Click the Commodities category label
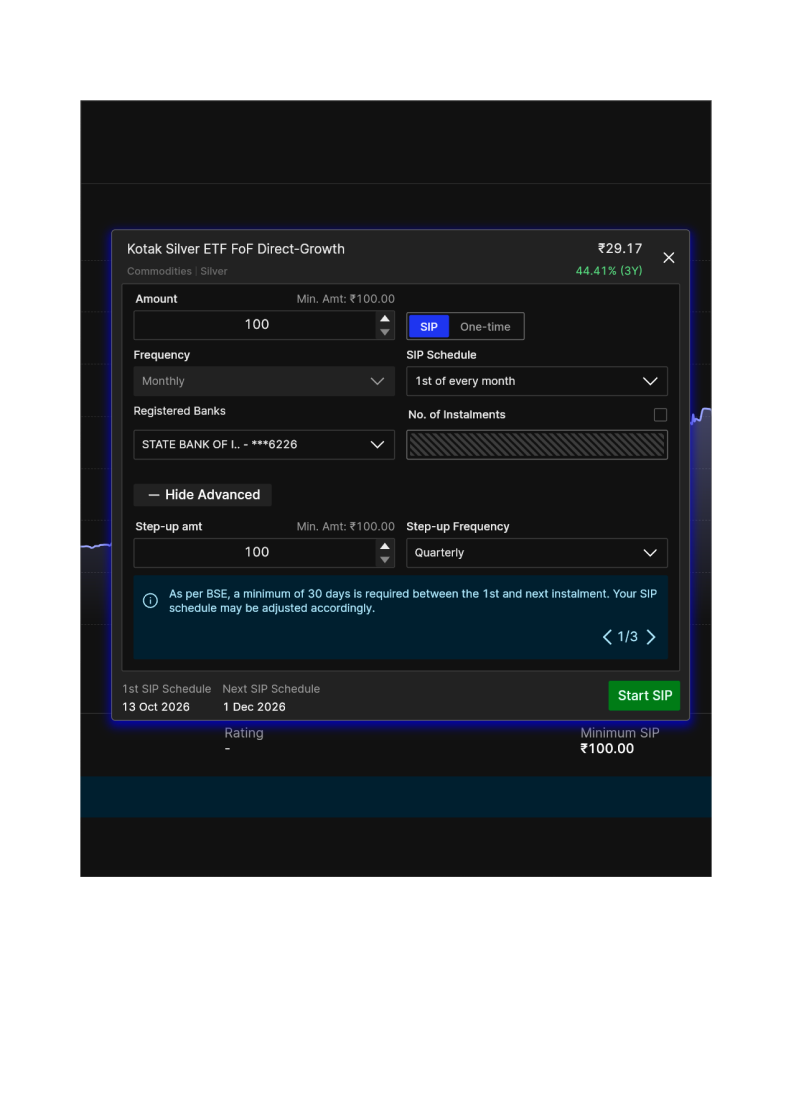 tap(159, 271)
